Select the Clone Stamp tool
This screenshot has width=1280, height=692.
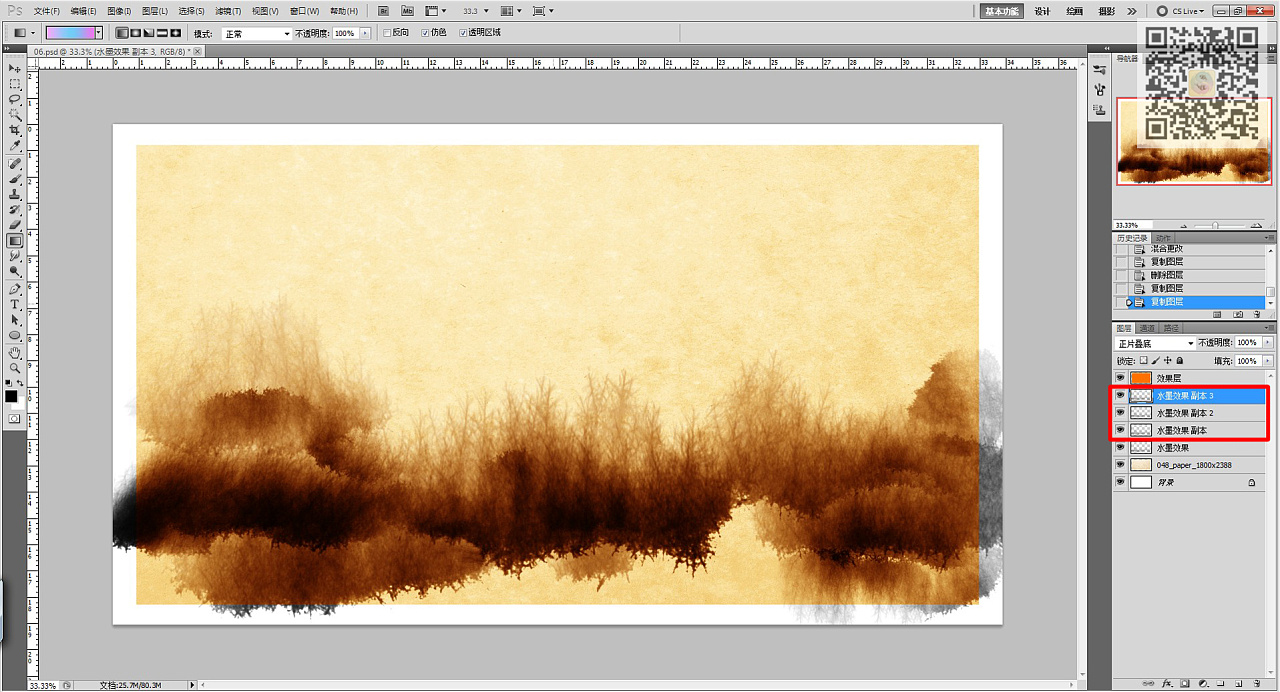(x=15, y=194)
